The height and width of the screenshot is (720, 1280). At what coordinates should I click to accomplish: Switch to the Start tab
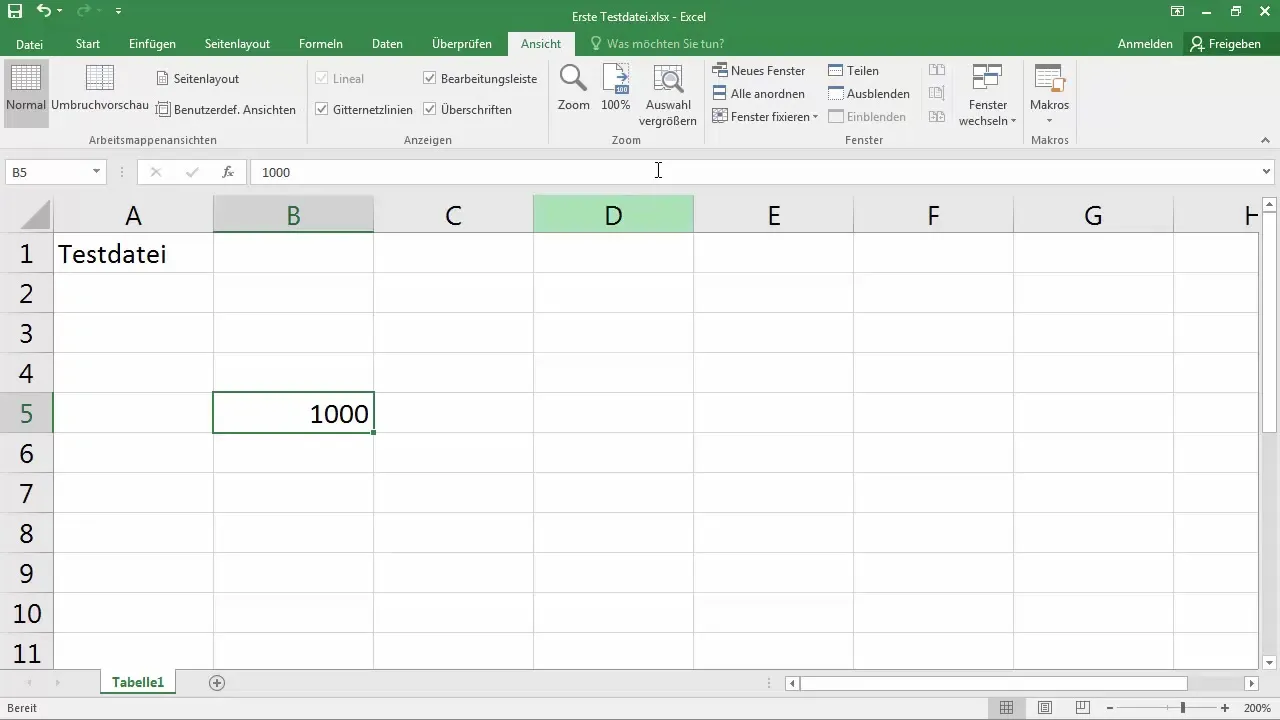(87, 44)
